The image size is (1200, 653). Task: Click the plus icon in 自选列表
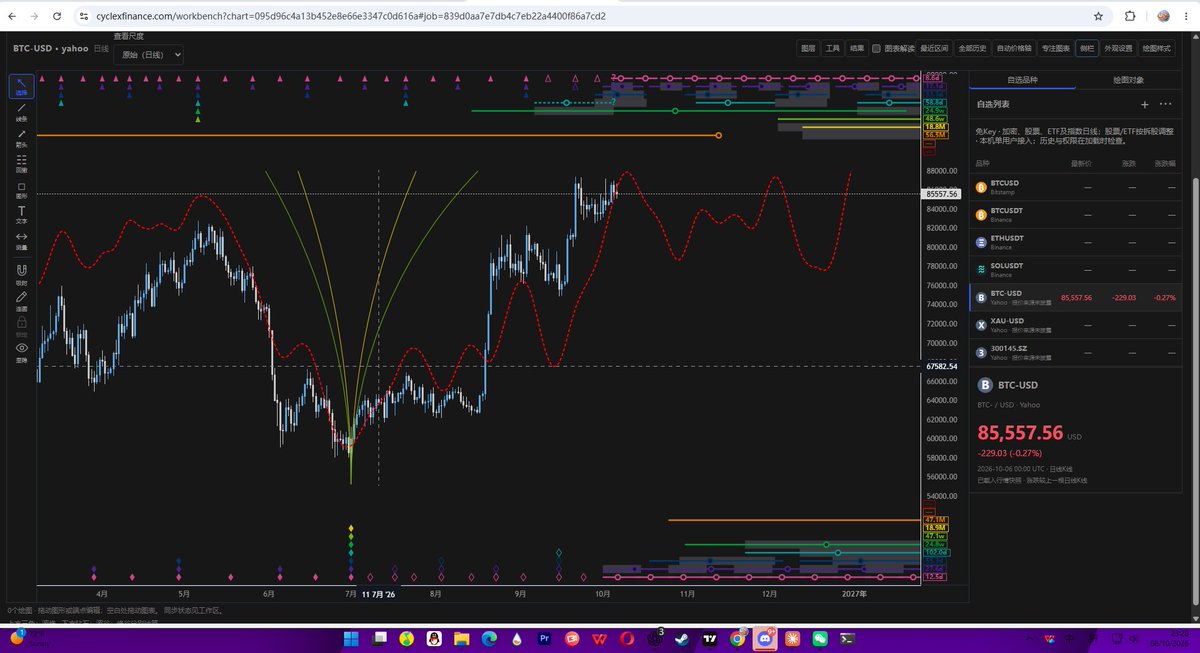pyautogui.click(x=1145, y=104)
